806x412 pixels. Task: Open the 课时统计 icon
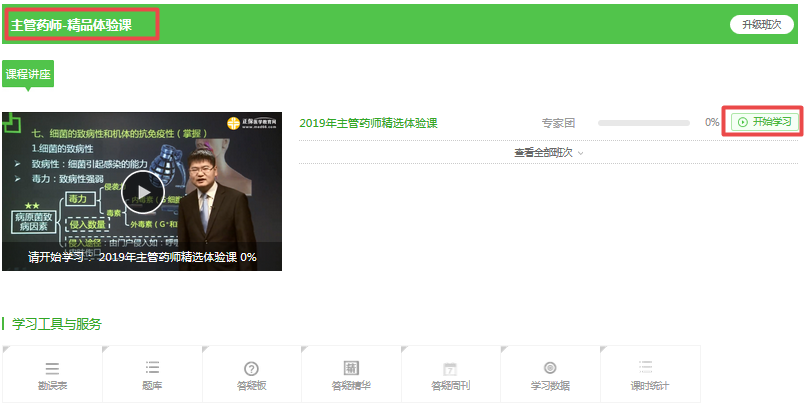[646, 368]
